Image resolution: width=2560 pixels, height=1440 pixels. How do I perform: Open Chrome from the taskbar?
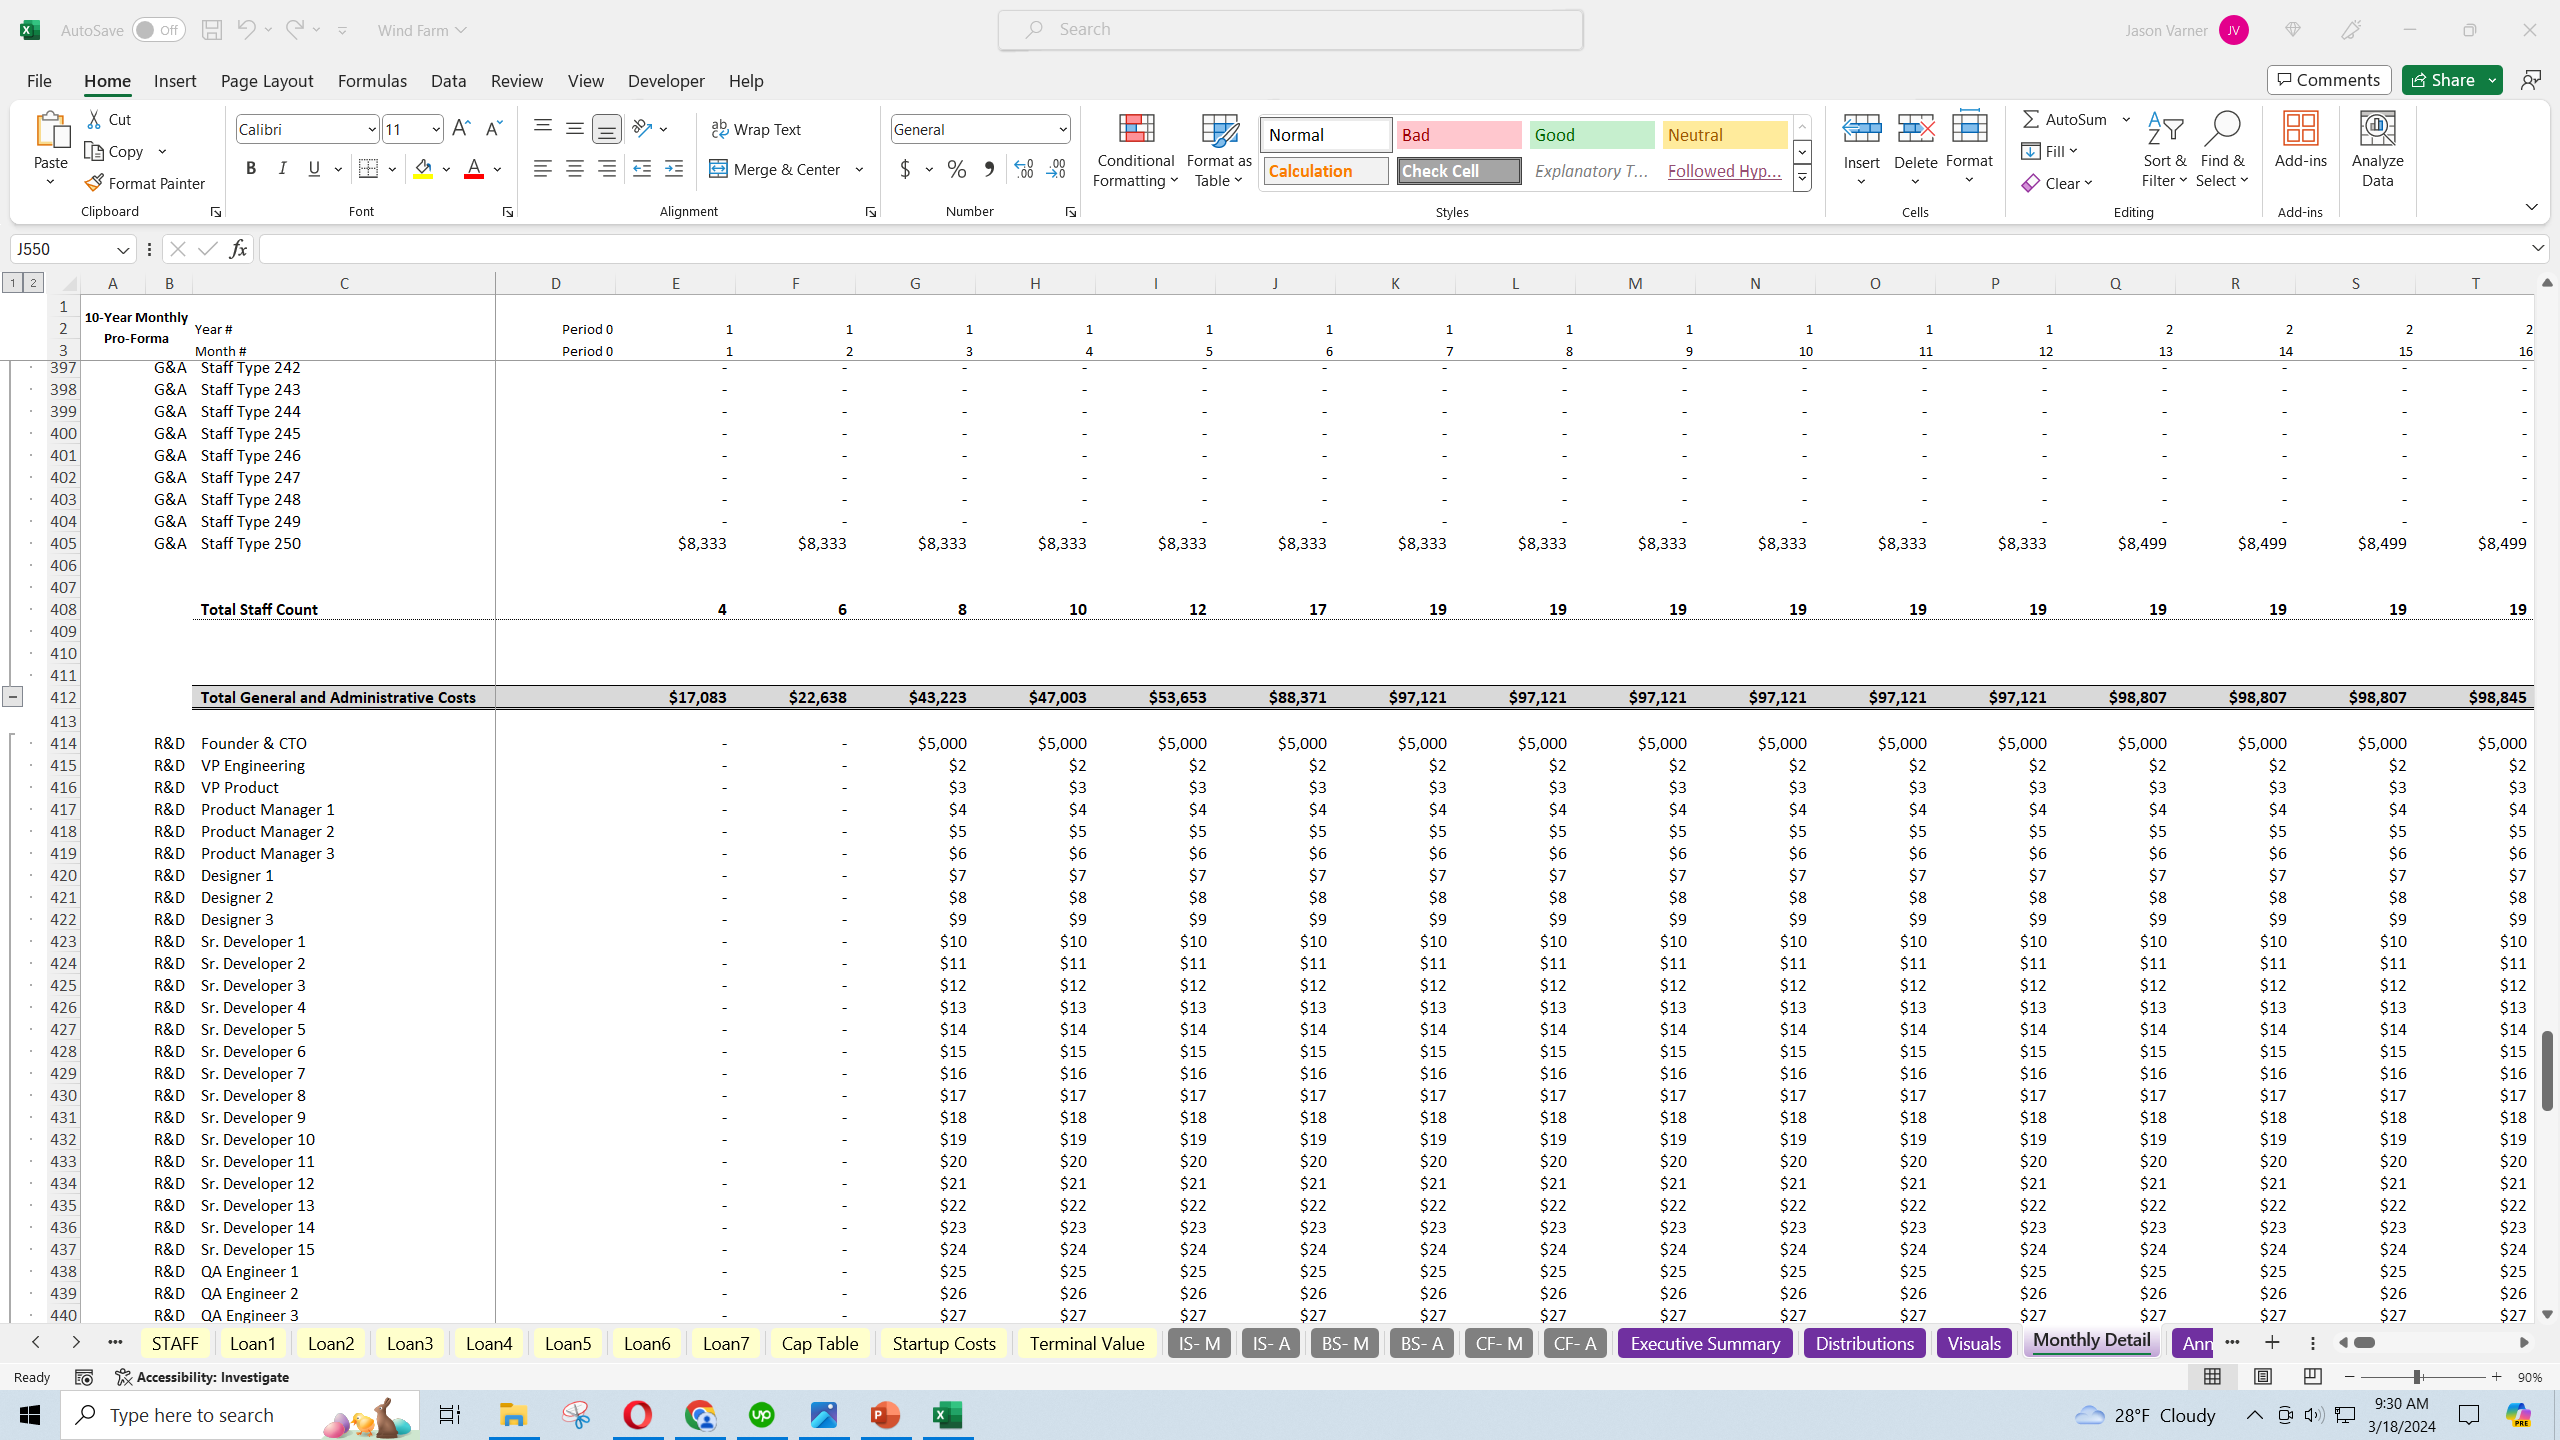(x=700, y=1415)
